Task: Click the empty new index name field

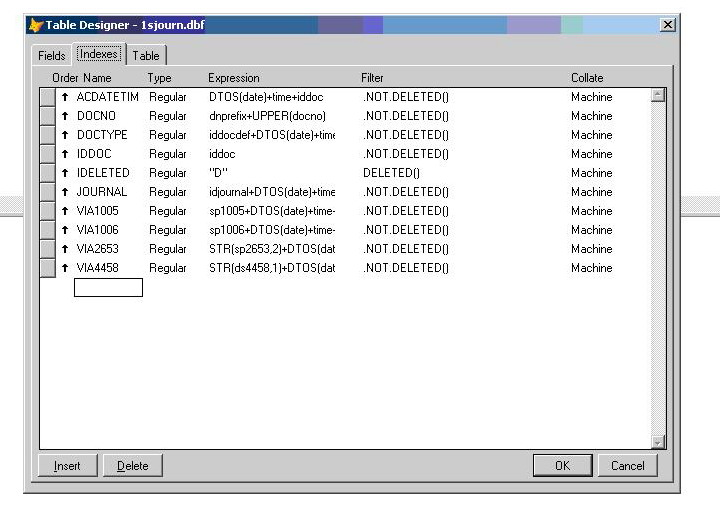Action: point(108,288)
